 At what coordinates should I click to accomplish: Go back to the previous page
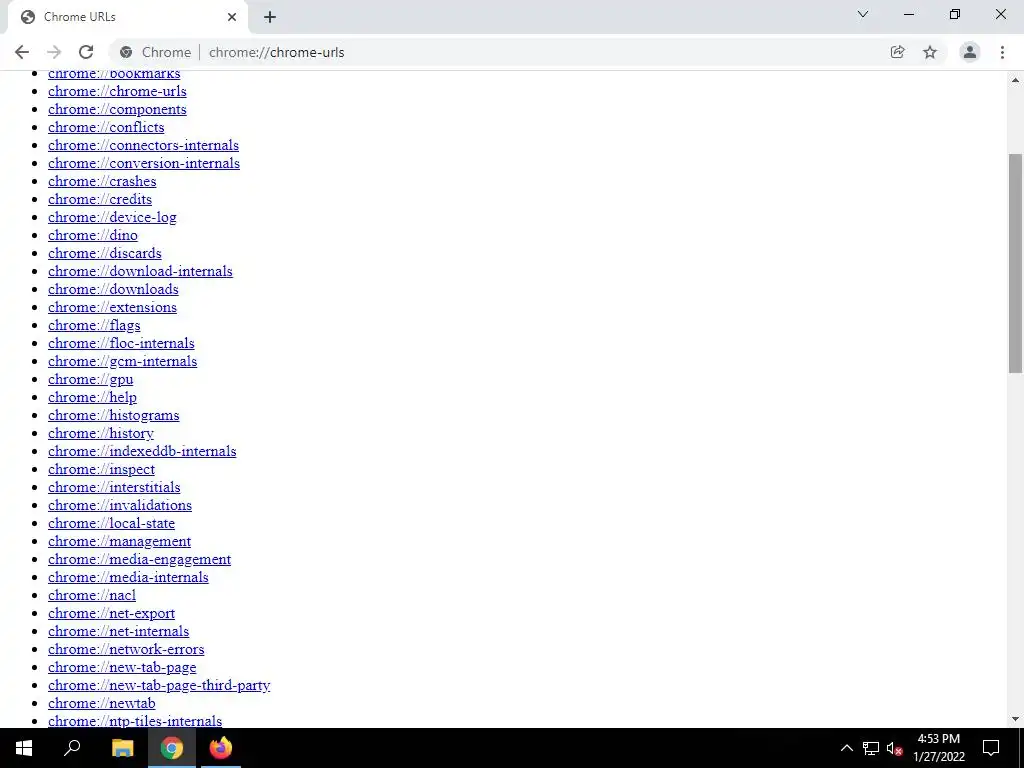click(22, 52)
